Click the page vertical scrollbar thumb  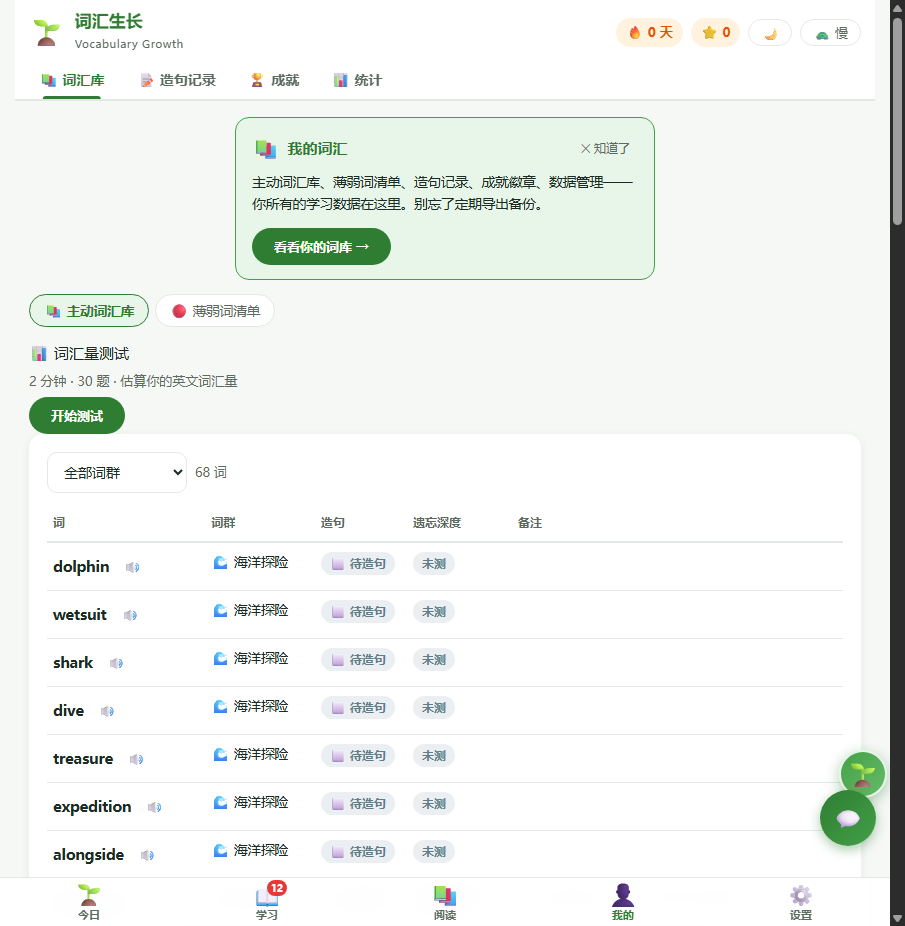click(897, 121)
